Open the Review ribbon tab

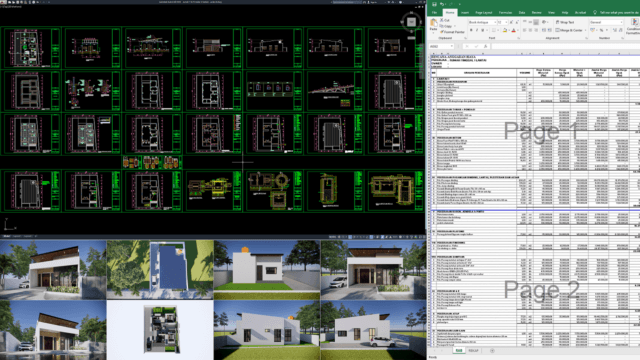point(536,13)
